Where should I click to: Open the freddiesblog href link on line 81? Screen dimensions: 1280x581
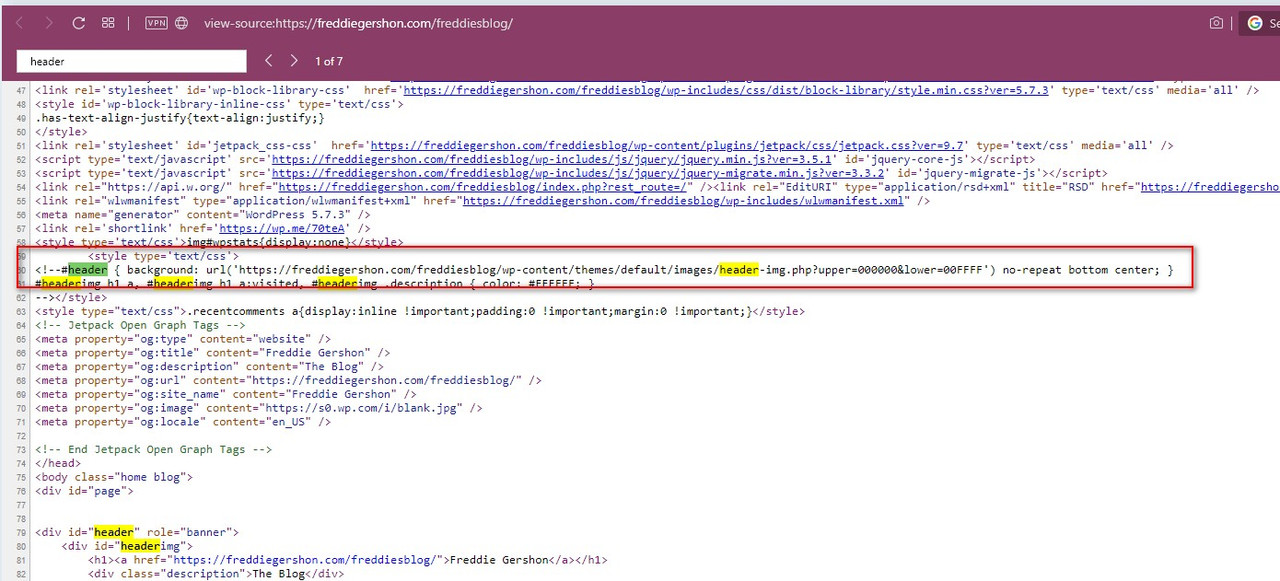coord(308,561)
